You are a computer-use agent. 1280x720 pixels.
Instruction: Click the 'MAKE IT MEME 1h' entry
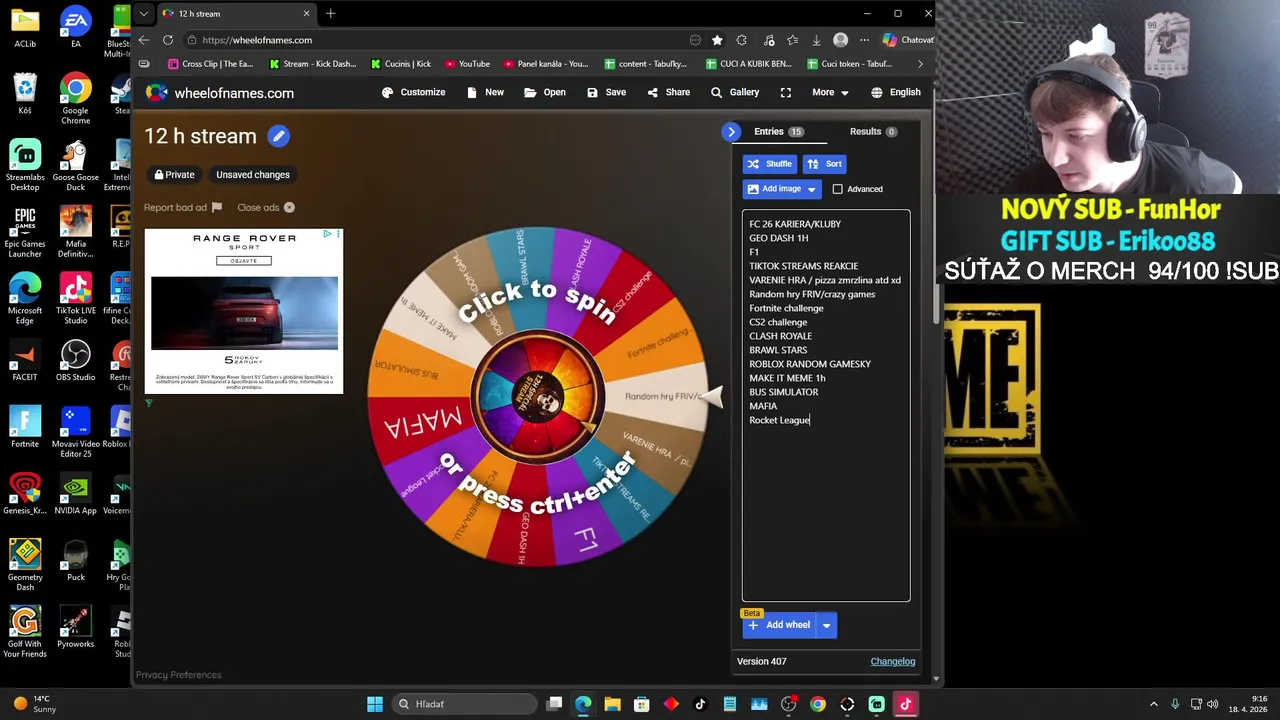point(787,378)
